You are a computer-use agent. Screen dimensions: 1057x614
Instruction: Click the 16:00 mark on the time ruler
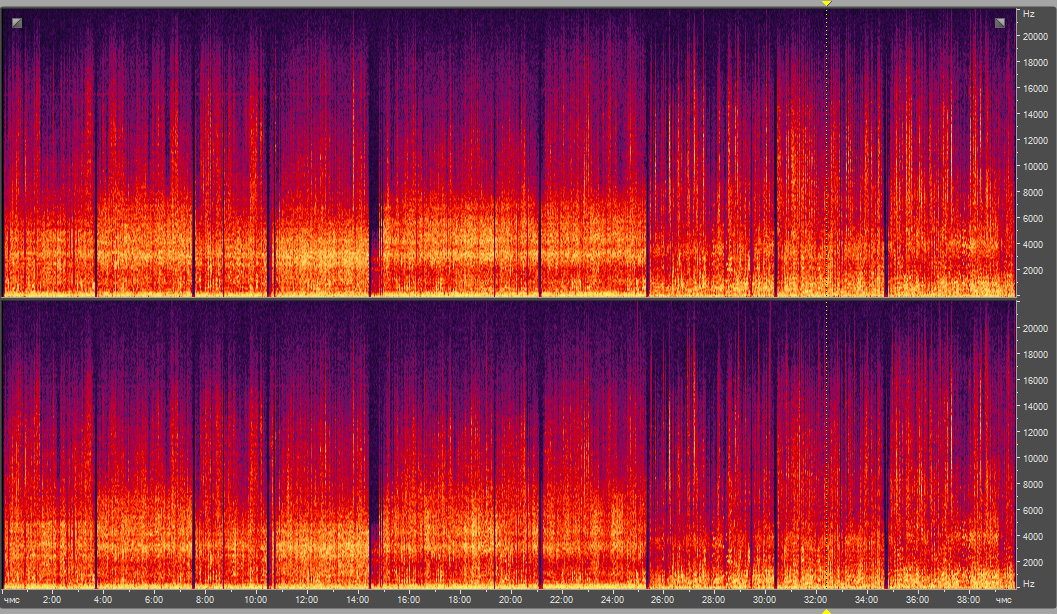point(409,600)
